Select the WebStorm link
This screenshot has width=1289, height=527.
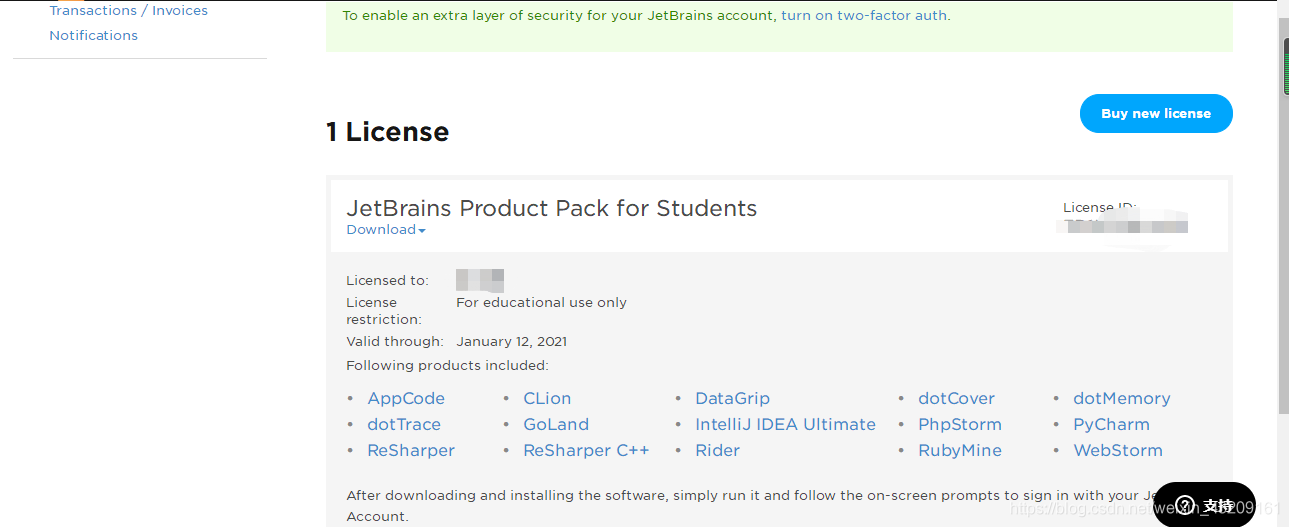click(x=1118, y=450)
